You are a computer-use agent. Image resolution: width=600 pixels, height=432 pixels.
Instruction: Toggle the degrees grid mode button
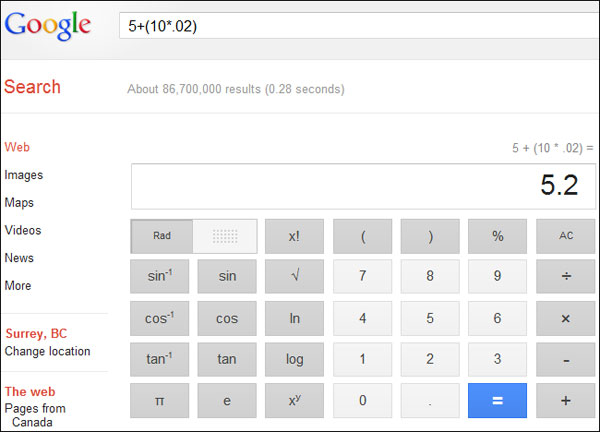(x=225, y=236)
